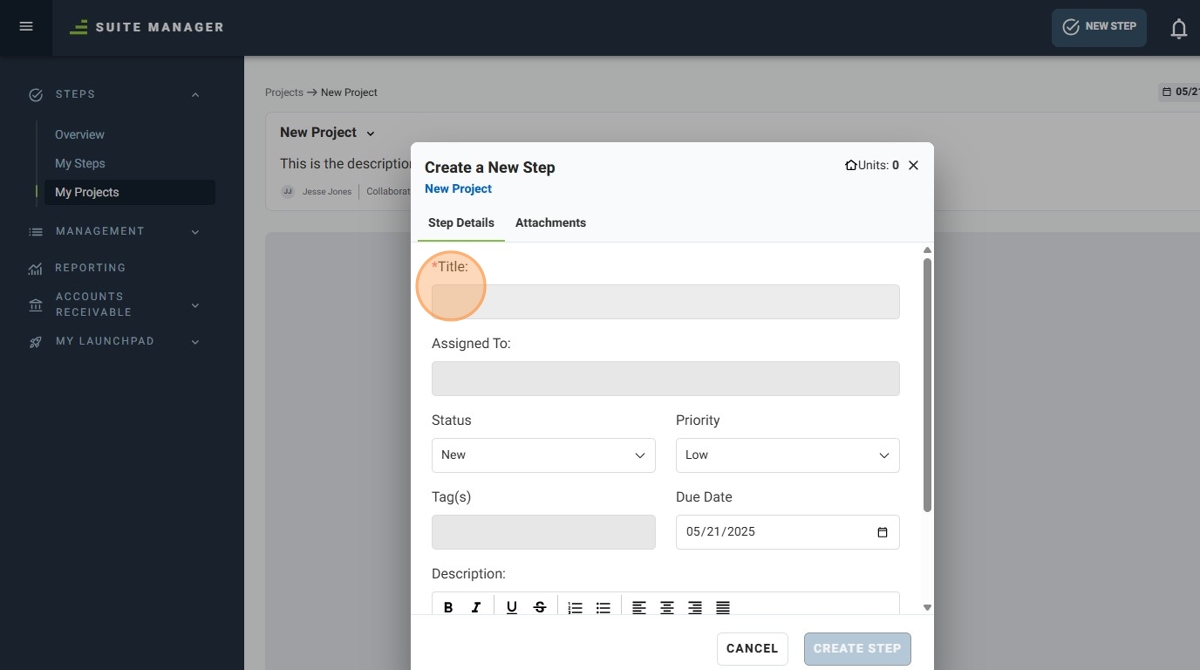The width and height of the screenshot is (1200, 670).
Task: Open the New Project link in dialog
Action: (458, 189)
